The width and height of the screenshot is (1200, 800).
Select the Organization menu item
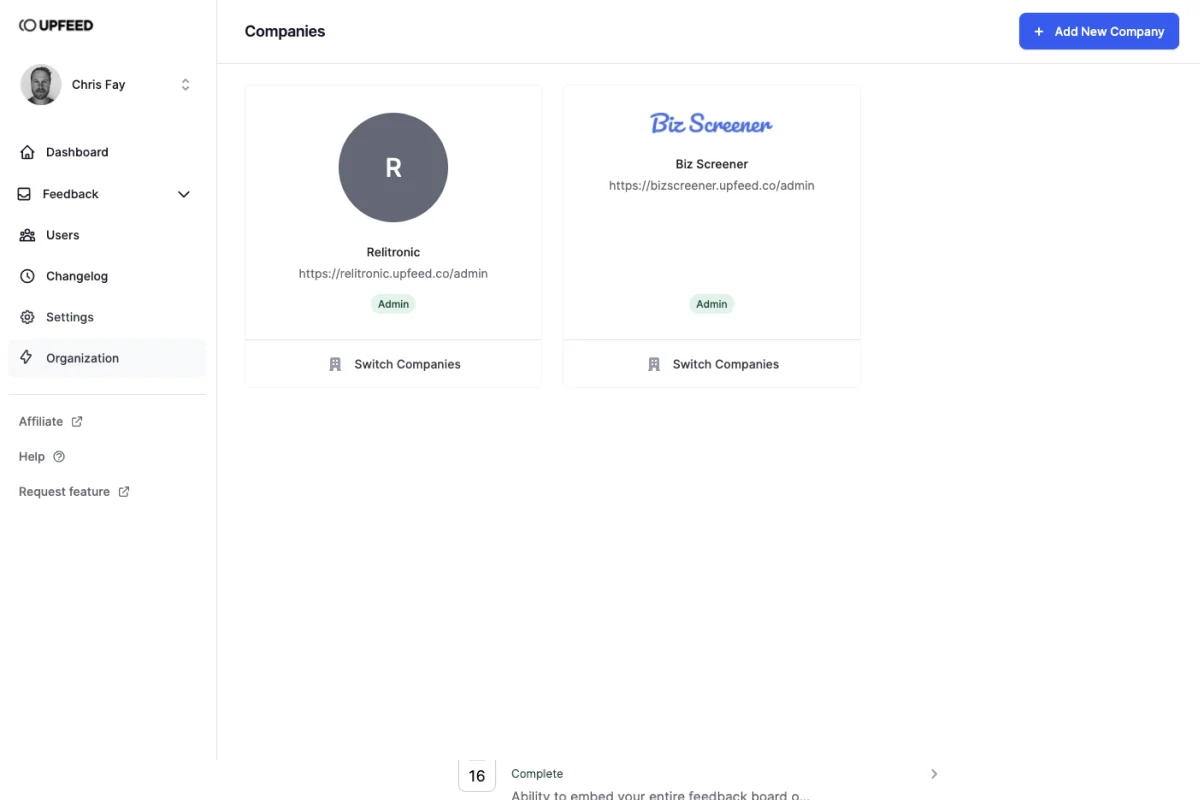107,358
